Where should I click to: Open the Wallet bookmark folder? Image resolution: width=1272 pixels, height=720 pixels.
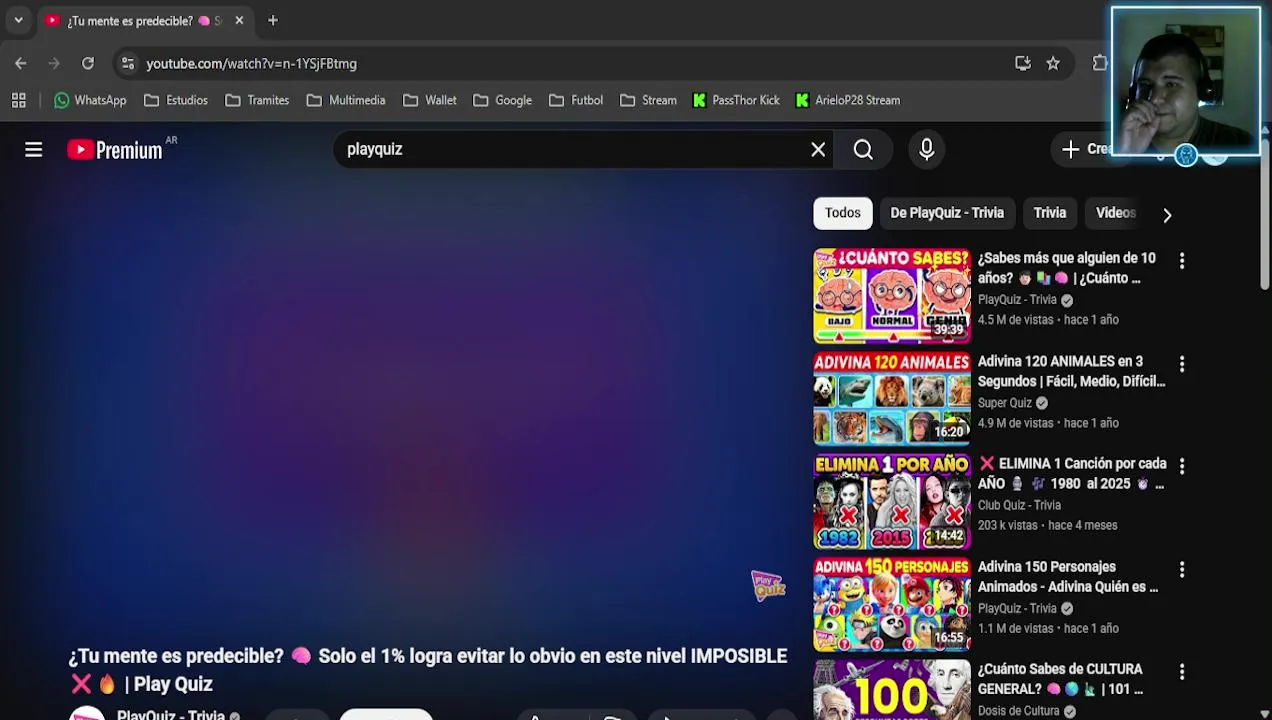430,100
